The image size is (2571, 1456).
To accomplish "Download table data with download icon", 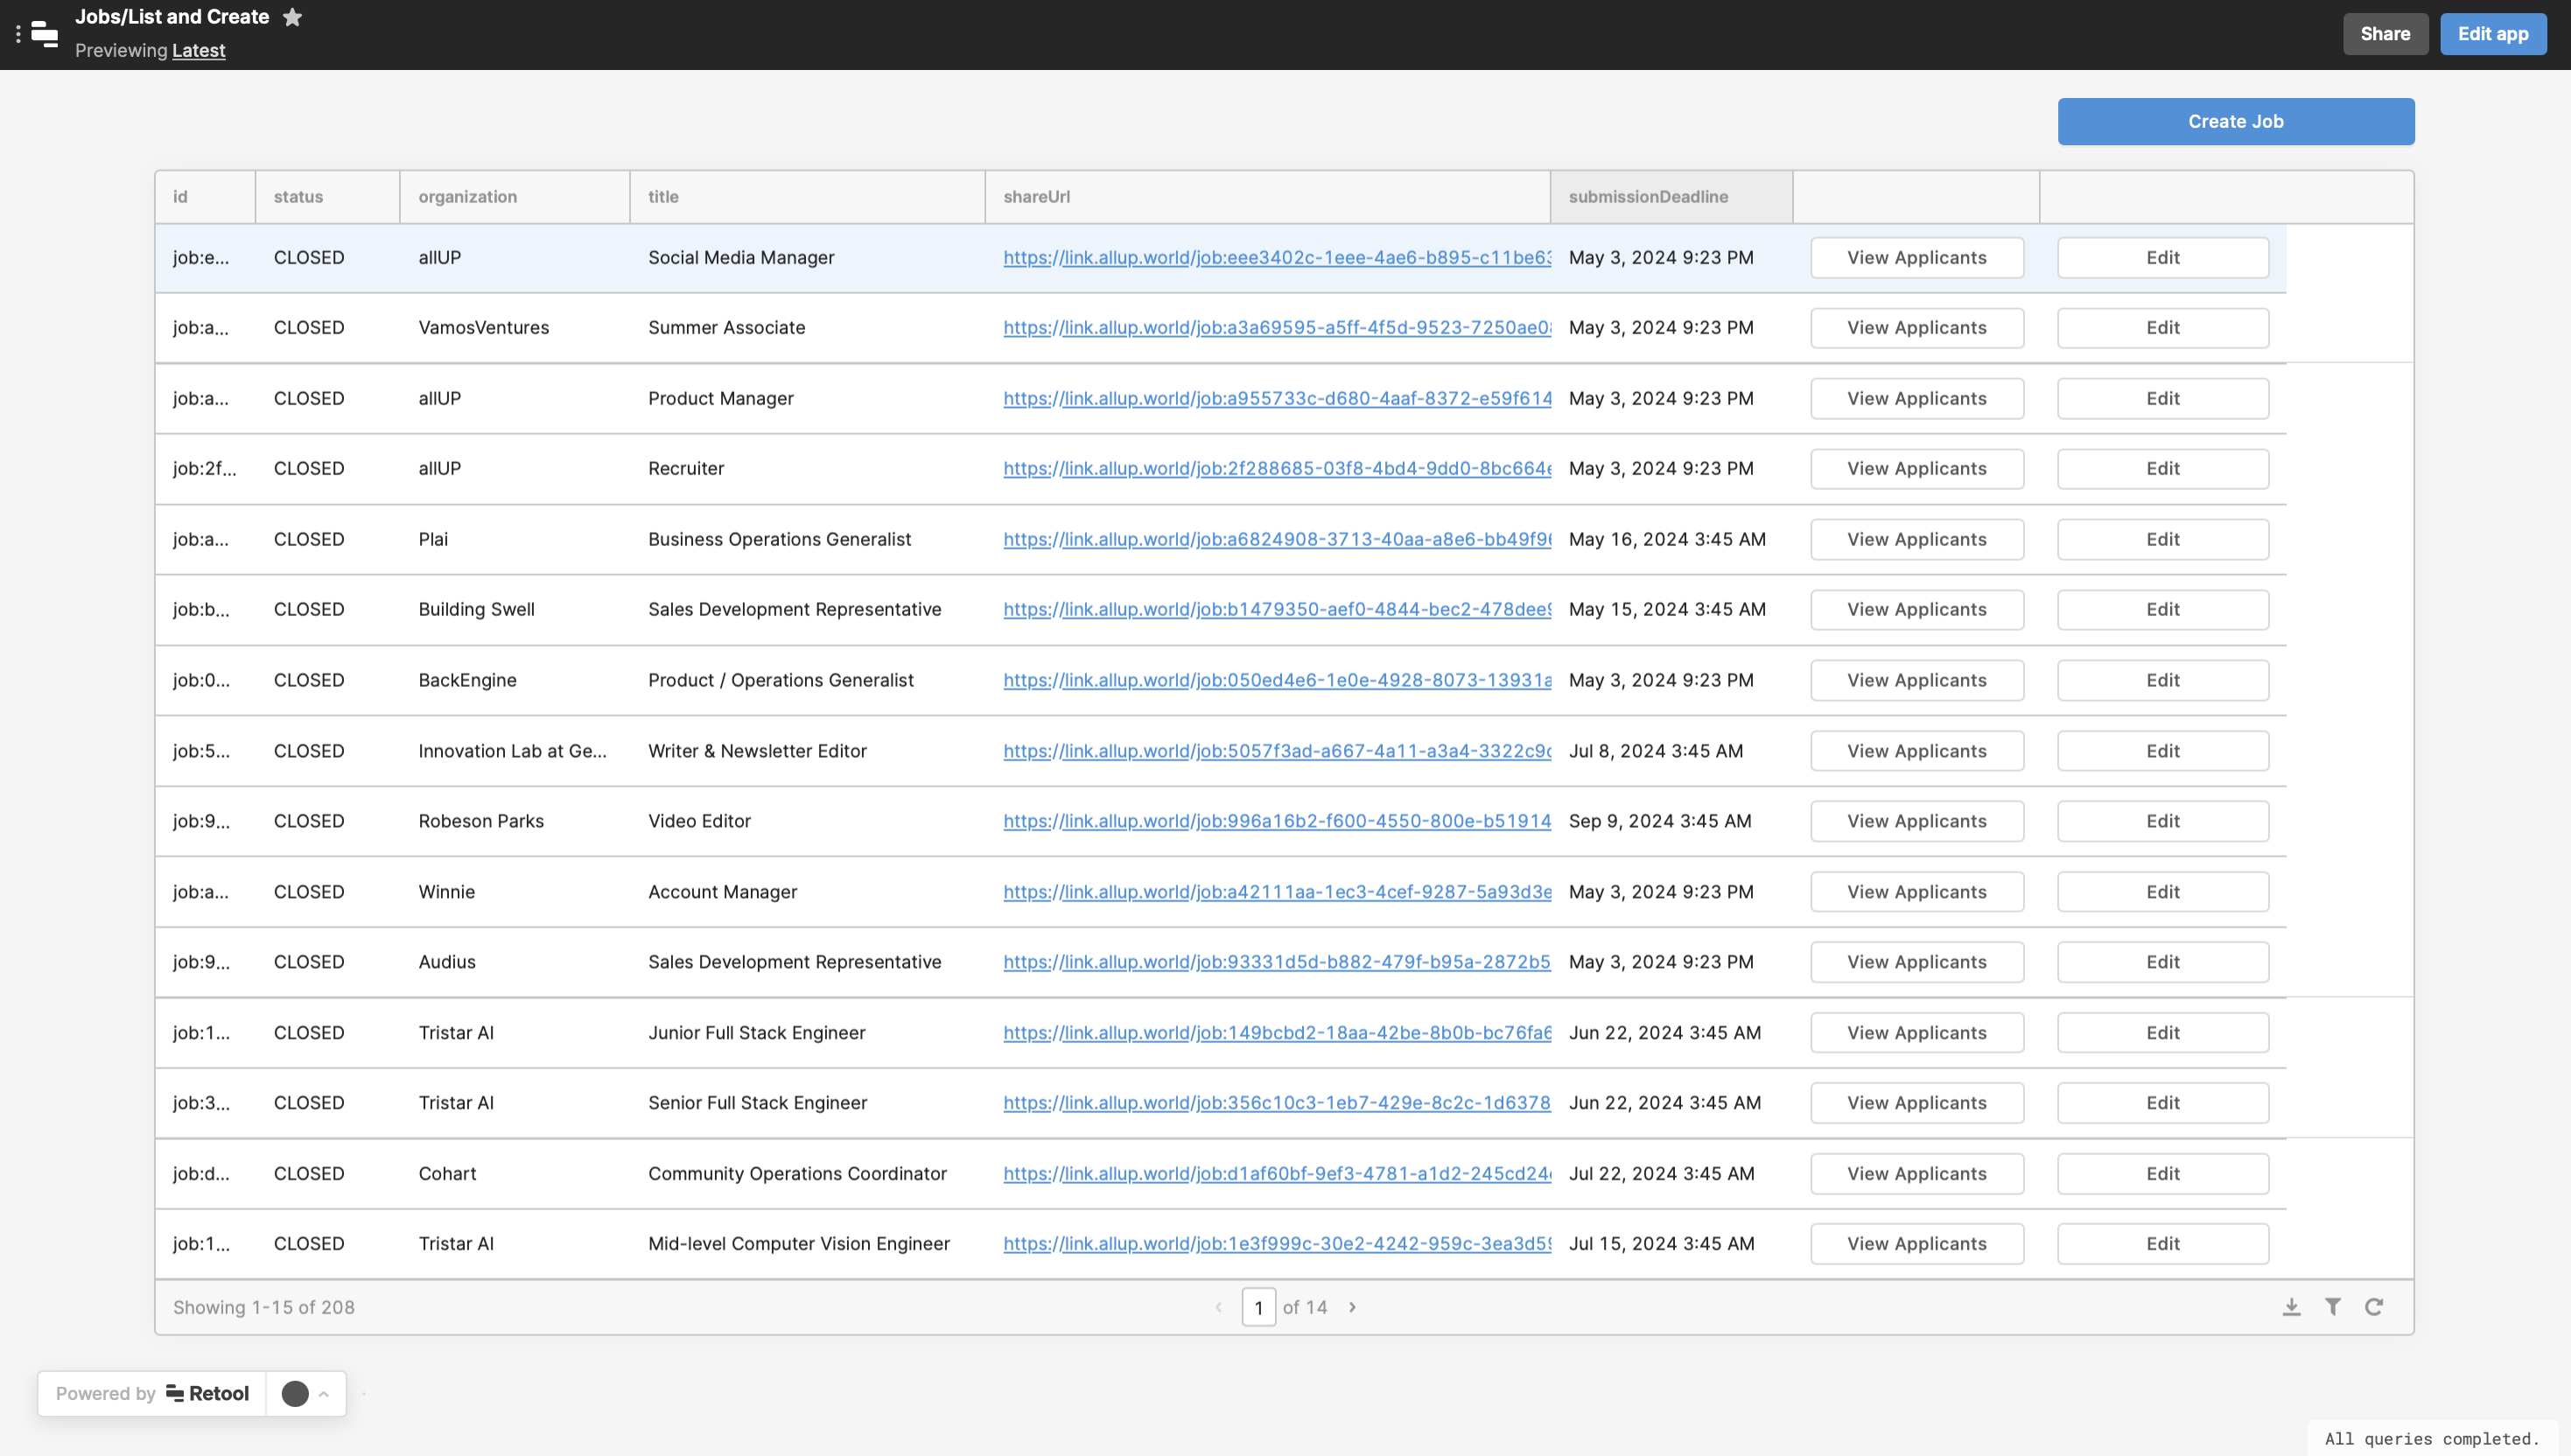I will point(2291,1307).
